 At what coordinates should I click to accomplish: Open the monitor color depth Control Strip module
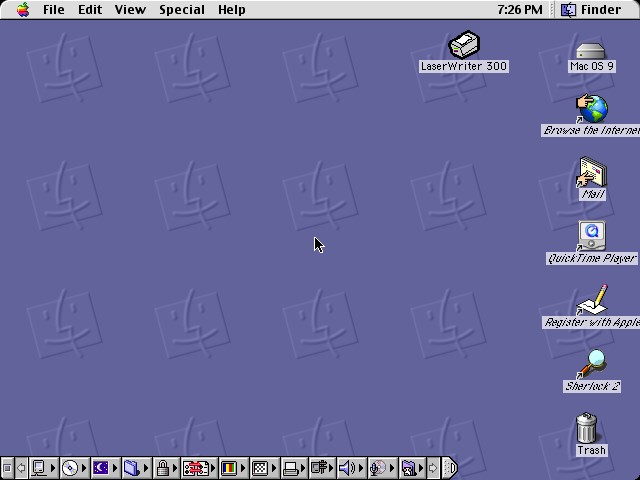(232, 468)
